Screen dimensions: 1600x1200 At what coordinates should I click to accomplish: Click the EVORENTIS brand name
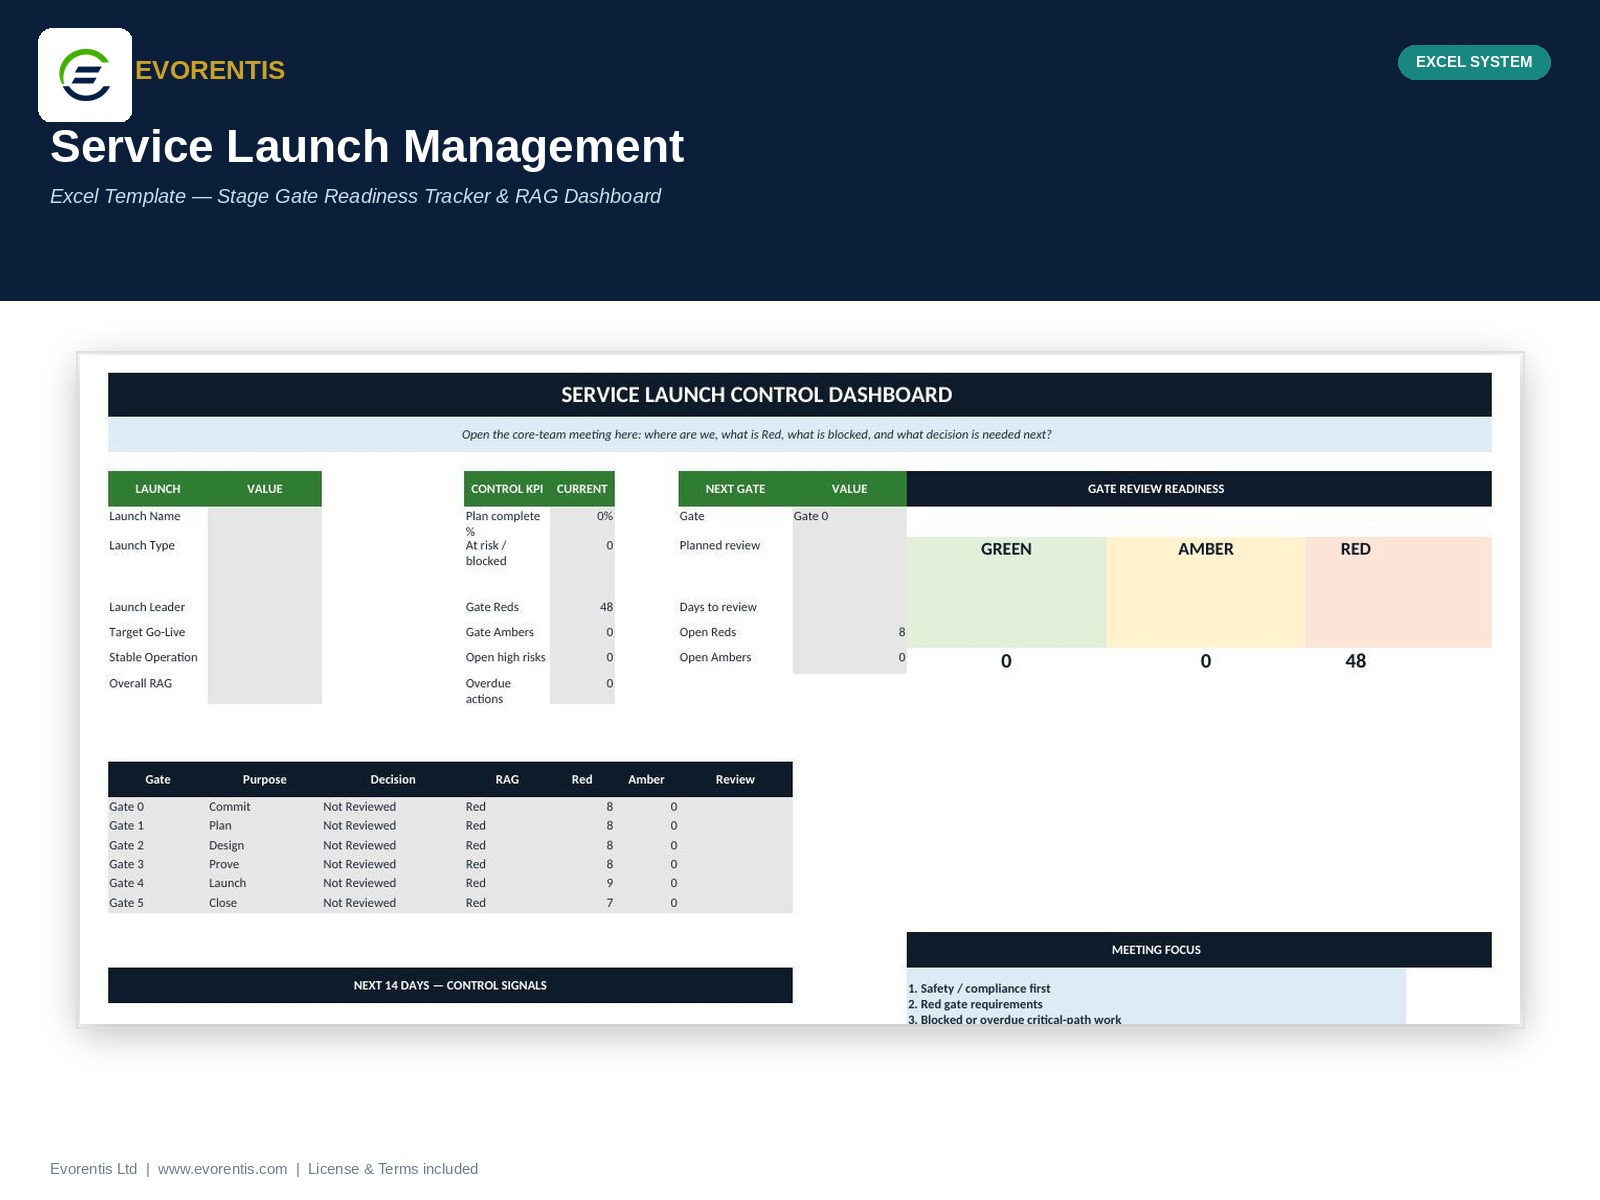point(210,70)
